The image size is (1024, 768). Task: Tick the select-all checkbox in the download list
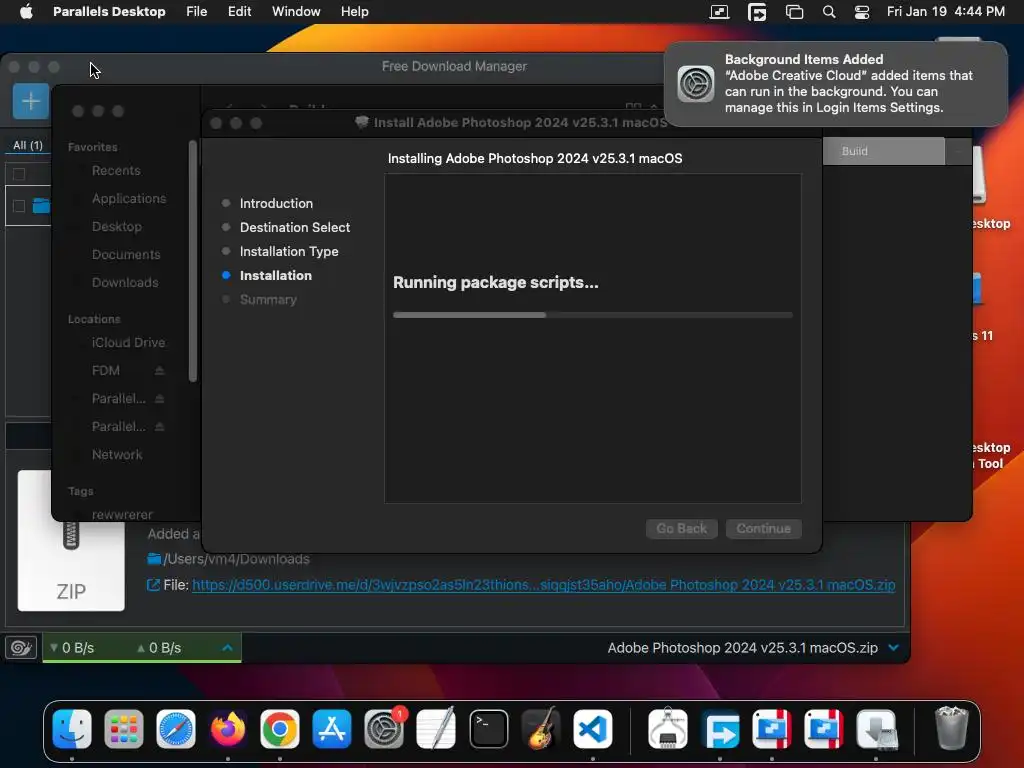pyautogui.click(x=19, y=174)
